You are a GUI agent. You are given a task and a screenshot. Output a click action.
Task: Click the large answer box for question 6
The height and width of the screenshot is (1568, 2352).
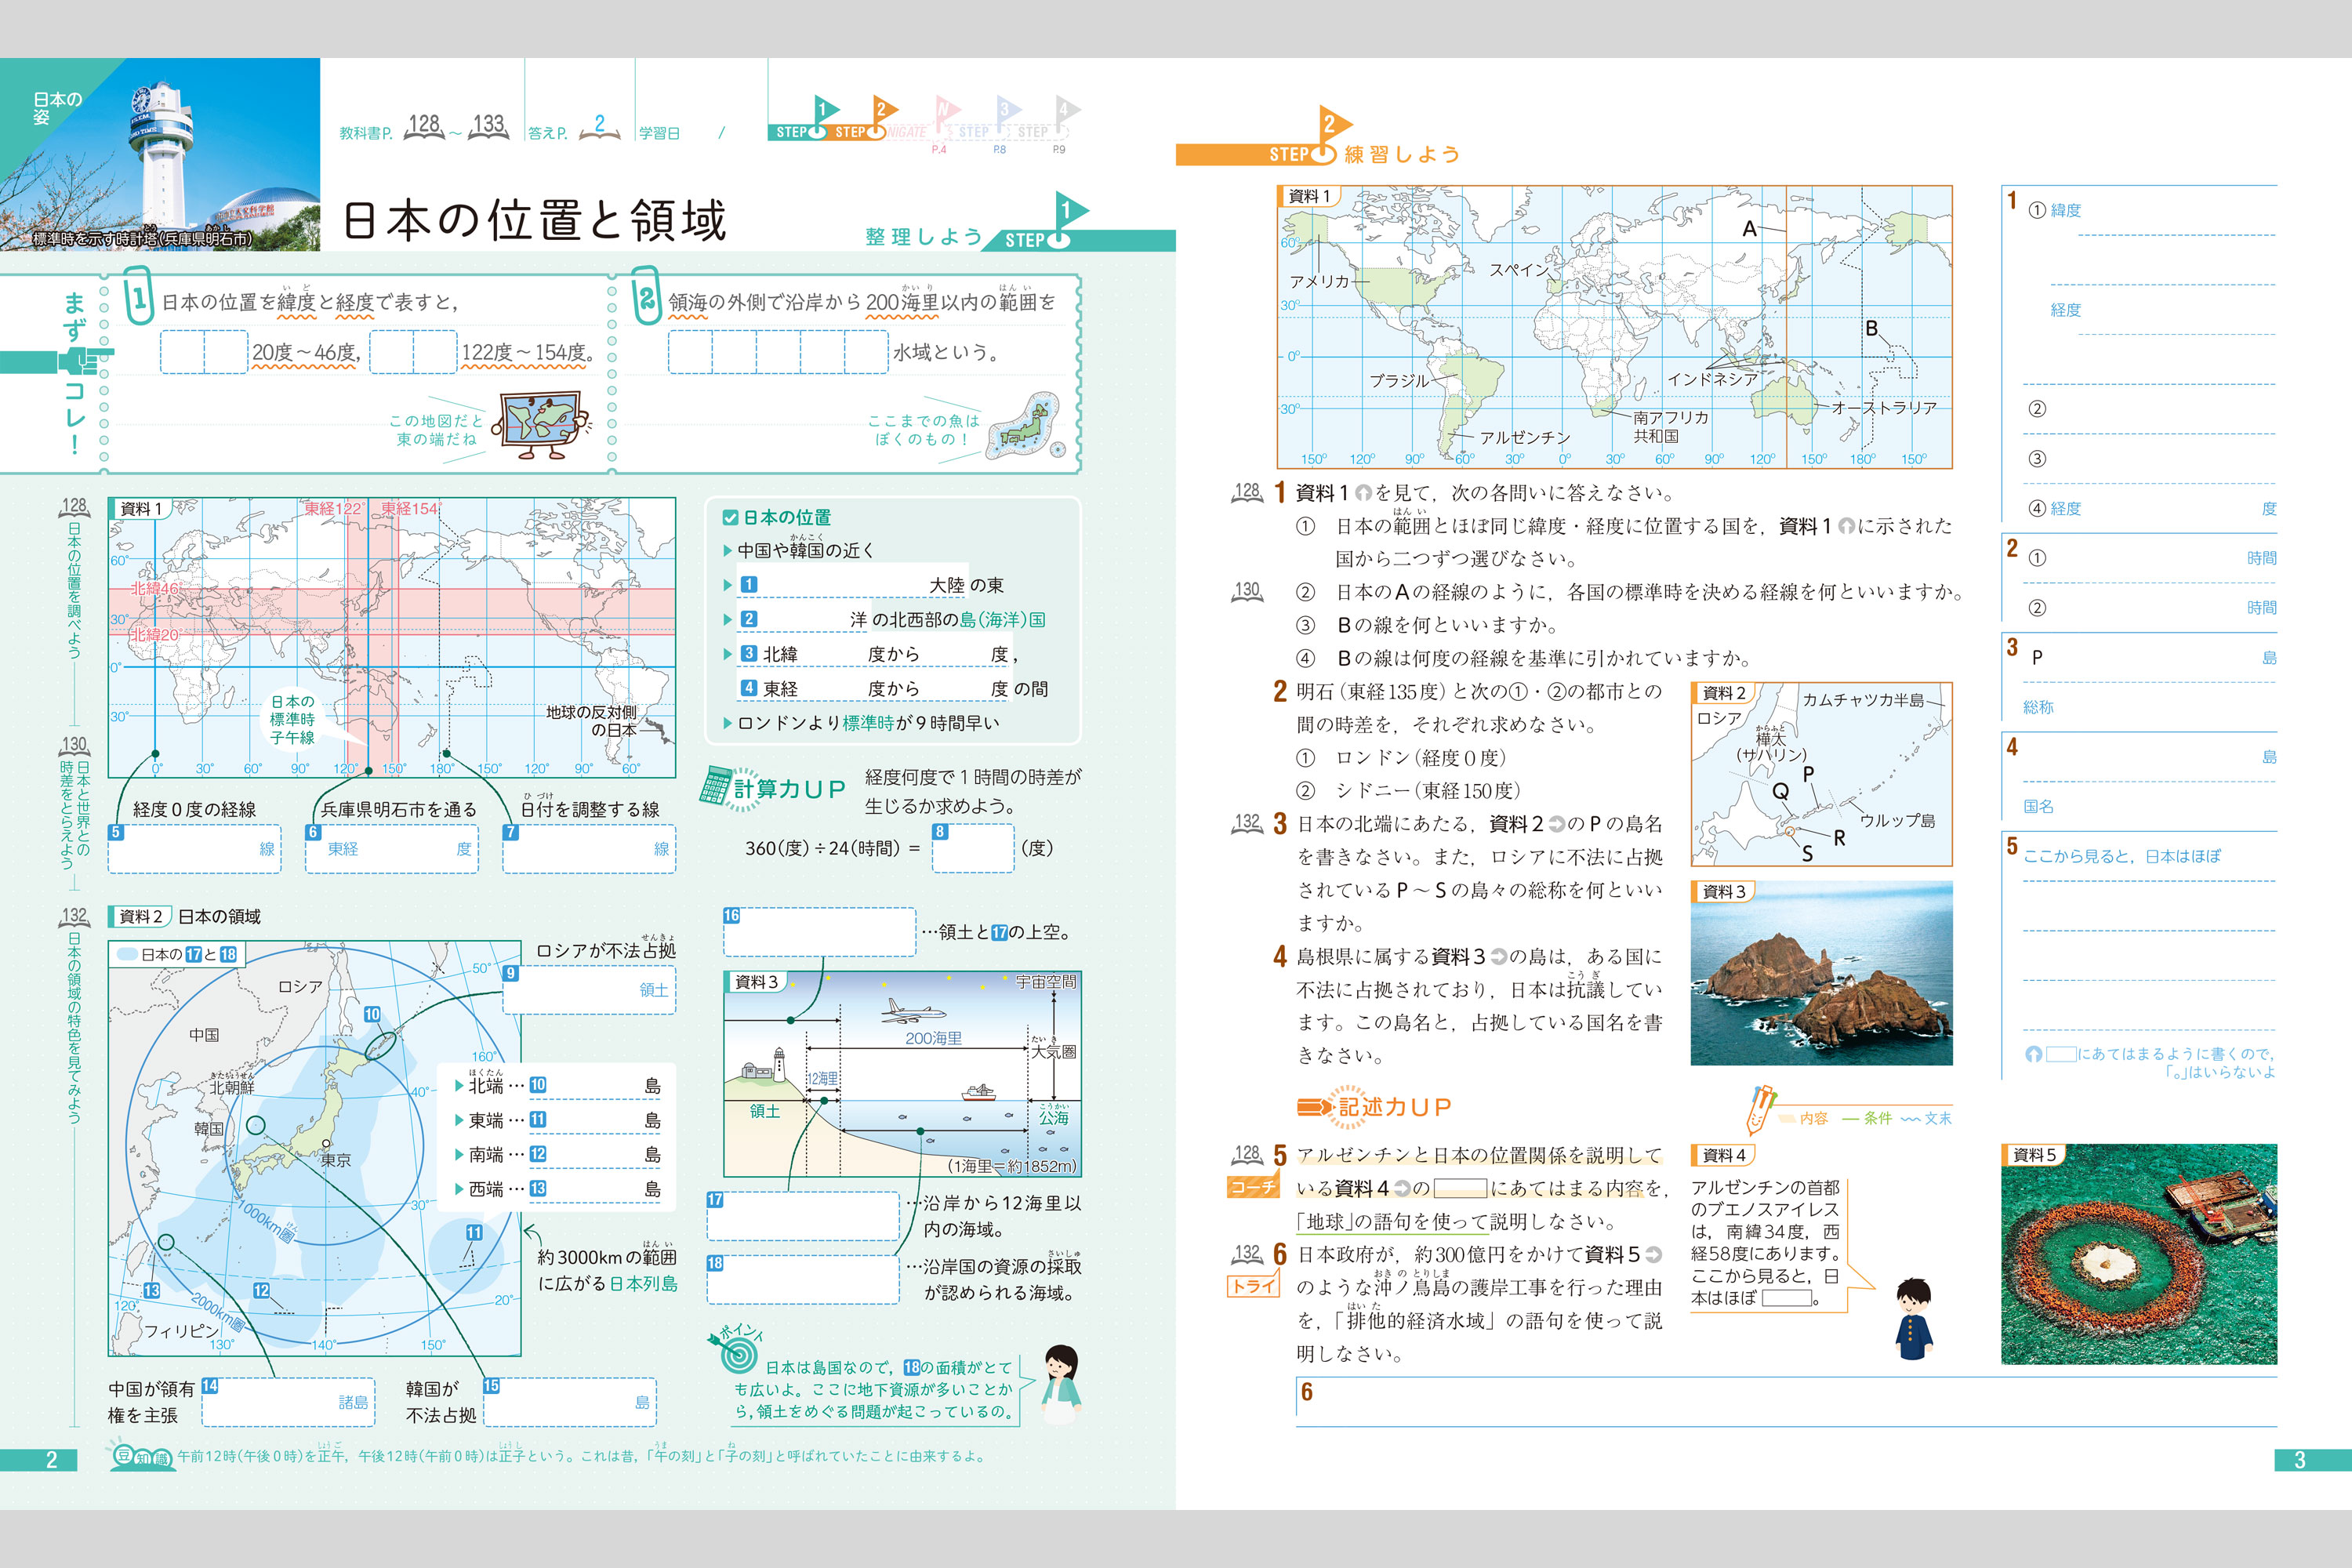(x=1786, y=1402)
